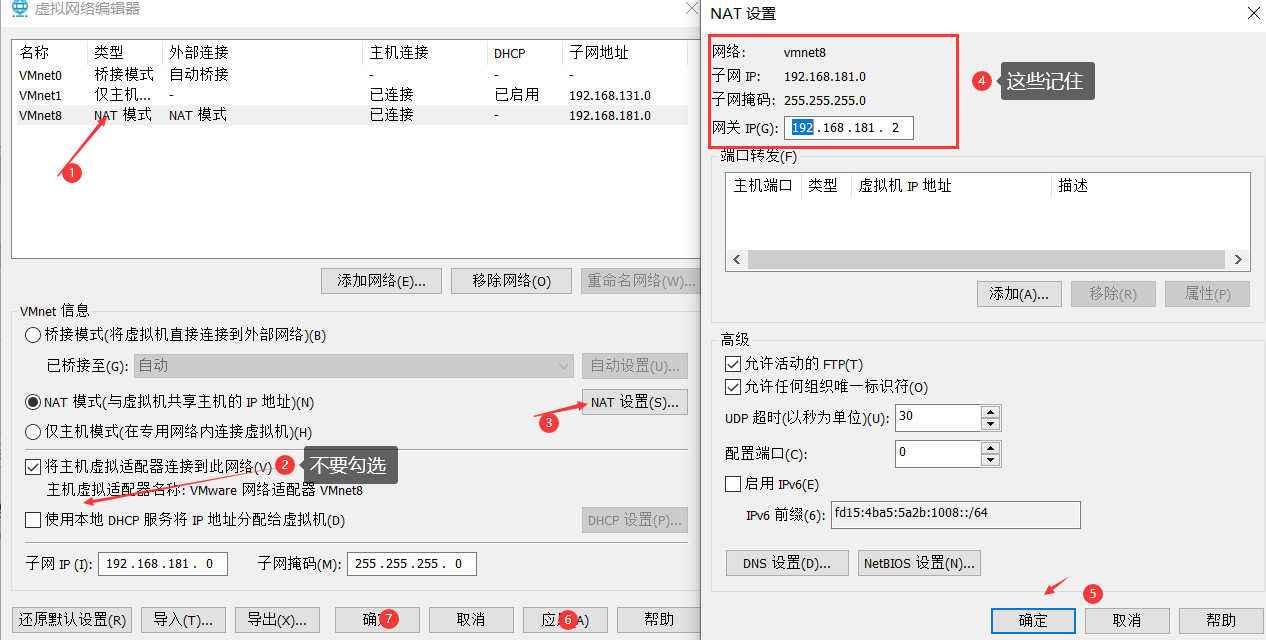Increase UDP 超时 with up arrow

coord(990,411)
